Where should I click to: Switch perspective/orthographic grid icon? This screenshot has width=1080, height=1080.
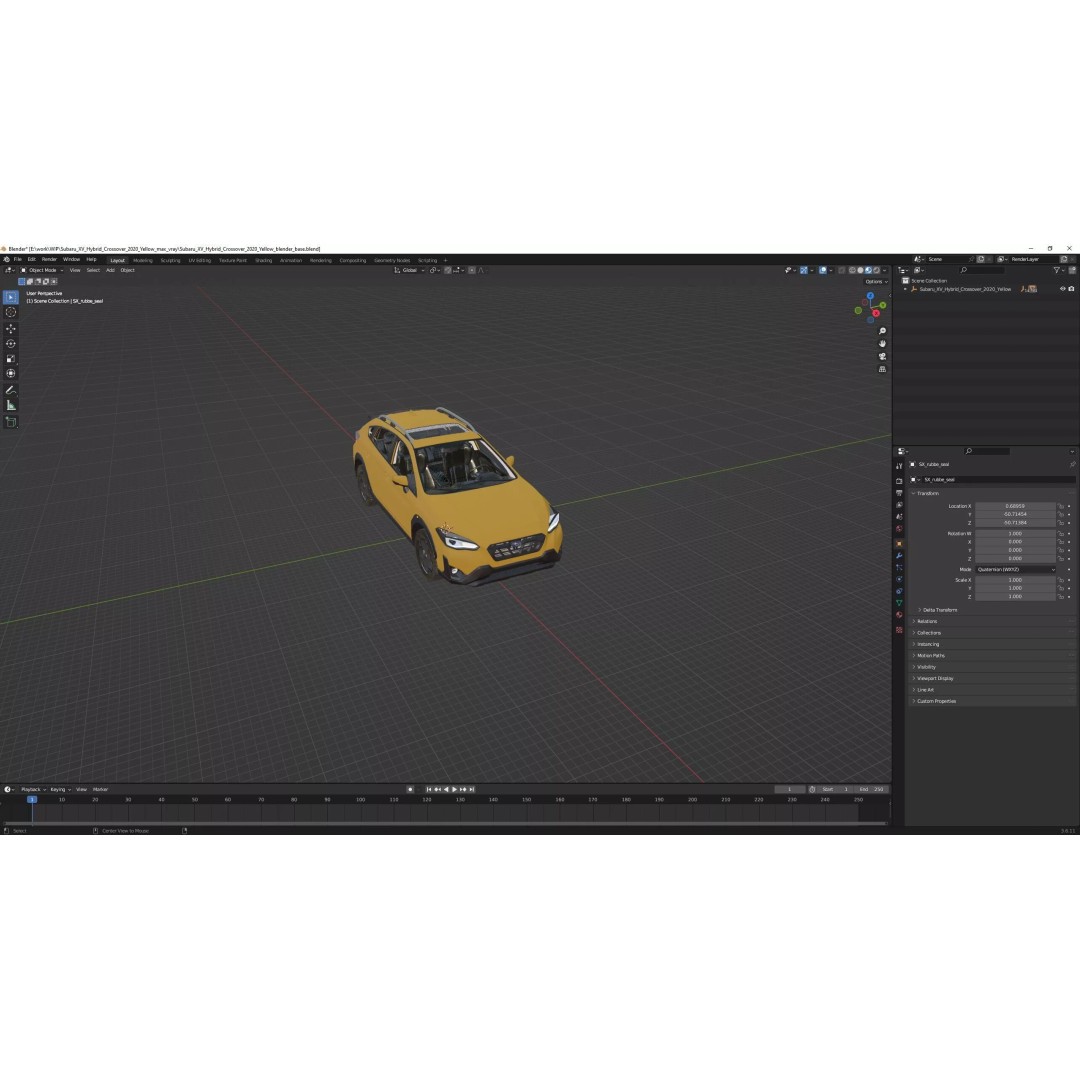pyautogui.click(x=882, y=369)
